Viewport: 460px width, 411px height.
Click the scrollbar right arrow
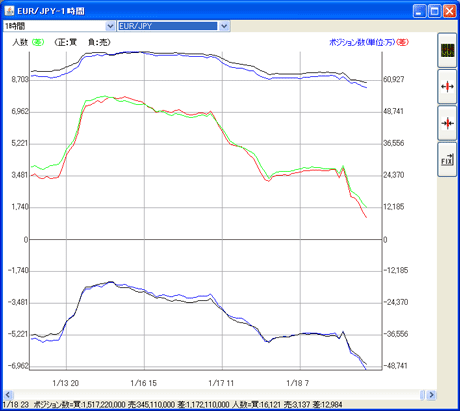pos(432,395)
